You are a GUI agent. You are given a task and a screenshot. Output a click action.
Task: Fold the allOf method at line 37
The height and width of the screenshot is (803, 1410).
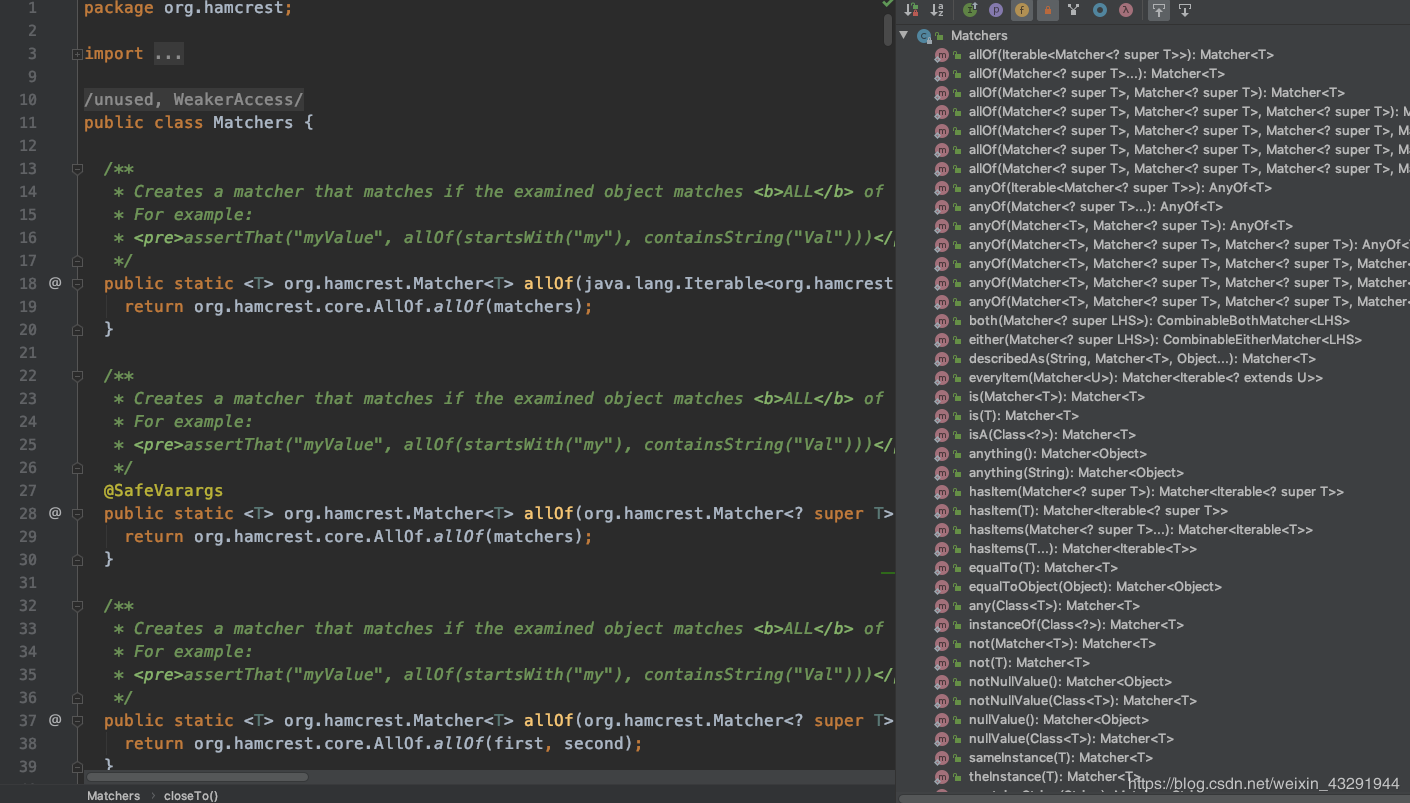77,721
